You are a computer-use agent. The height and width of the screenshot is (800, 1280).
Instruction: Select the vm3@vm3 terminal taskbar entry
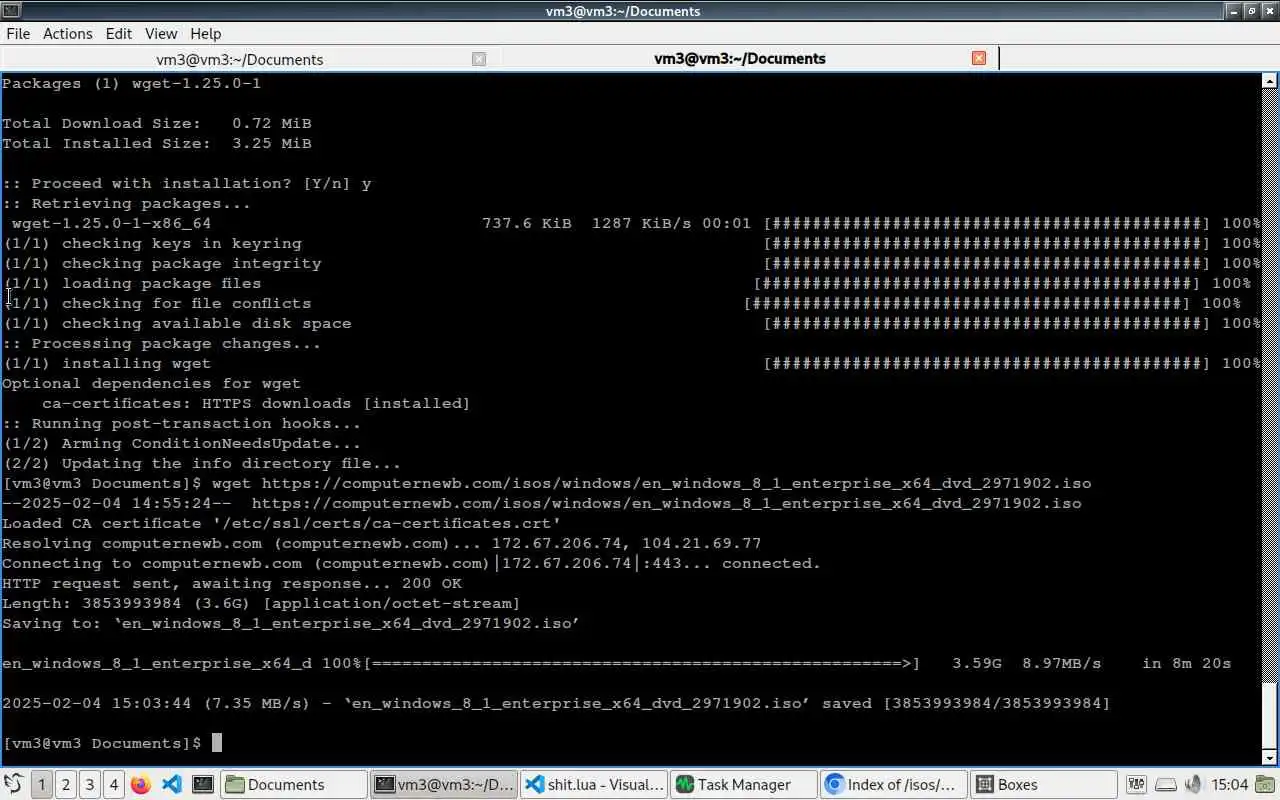[x=444, y=784]
